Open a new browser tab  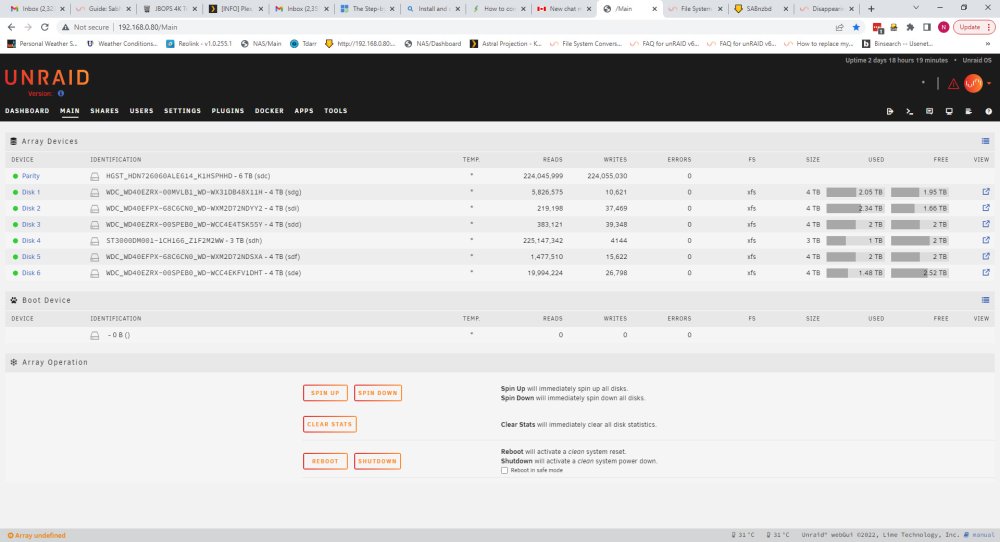pos(871,9)
